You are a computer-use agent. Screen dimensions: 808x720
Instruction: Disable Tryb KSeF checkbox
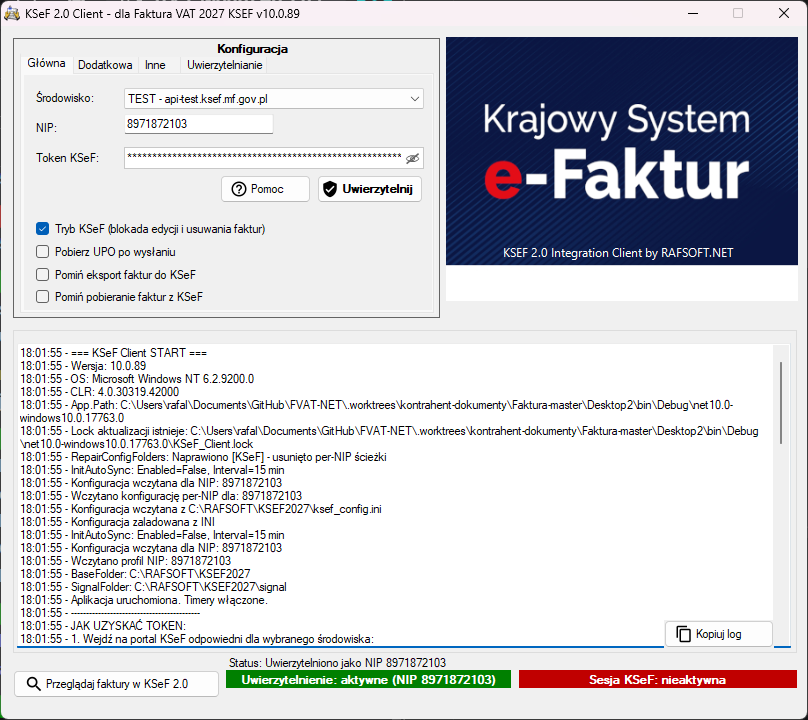coord(43,228)
